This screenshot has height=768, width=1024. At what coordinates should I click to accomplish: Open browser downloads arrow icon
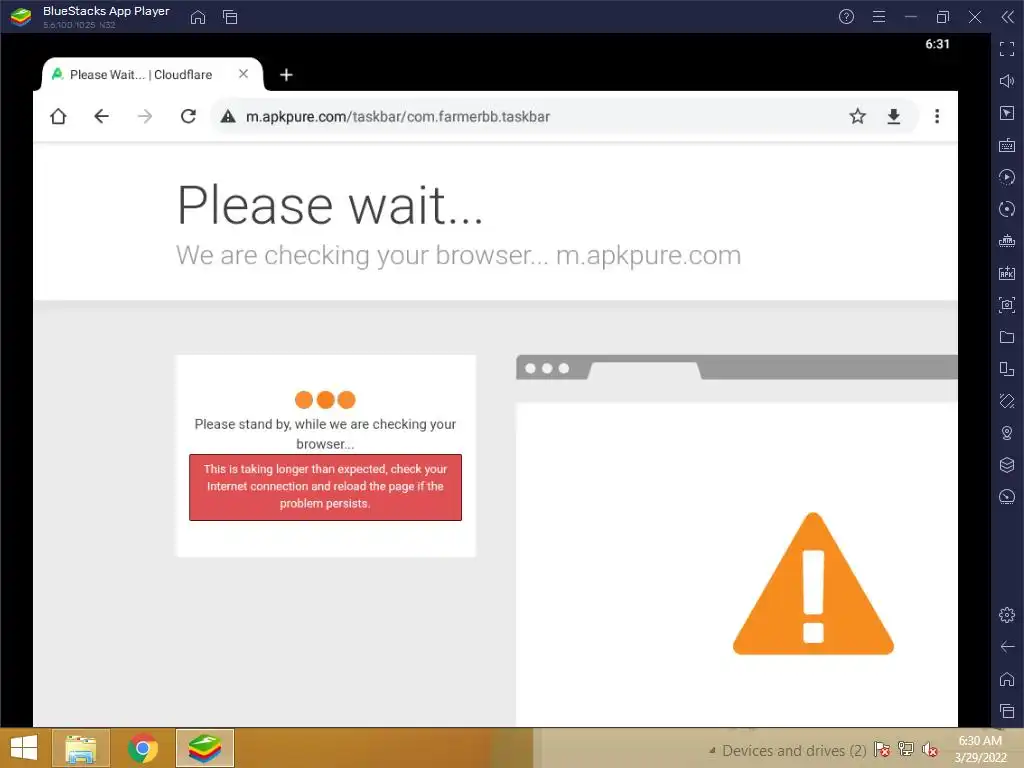coord(894,116)
